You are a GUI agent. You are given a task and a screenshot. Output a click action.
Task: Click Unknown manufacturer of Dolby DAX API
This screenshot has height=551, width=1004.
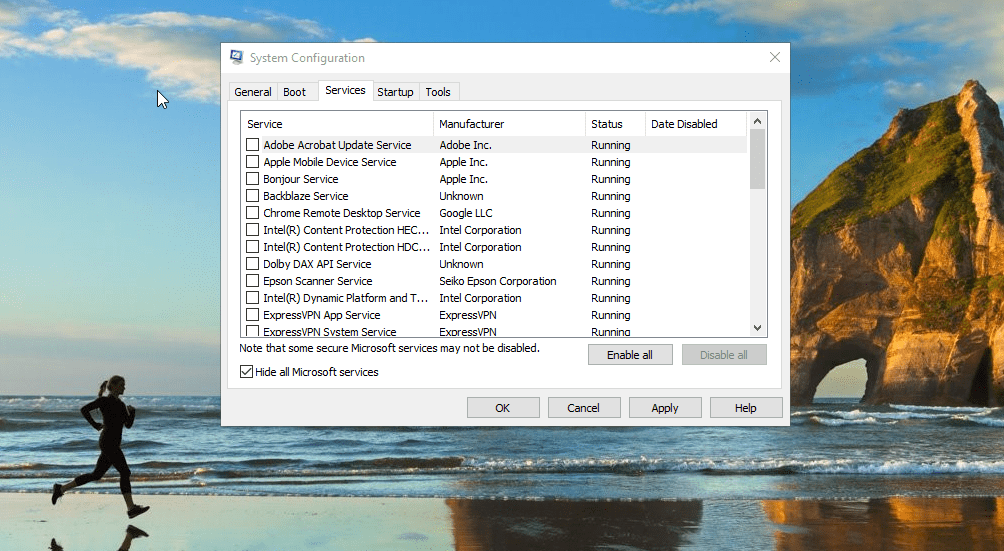(462, 264)
